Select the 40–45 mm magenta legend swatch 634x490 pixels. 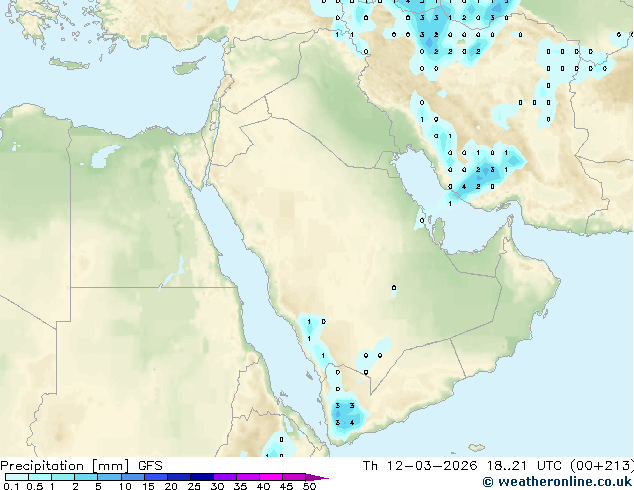point(271,477)
